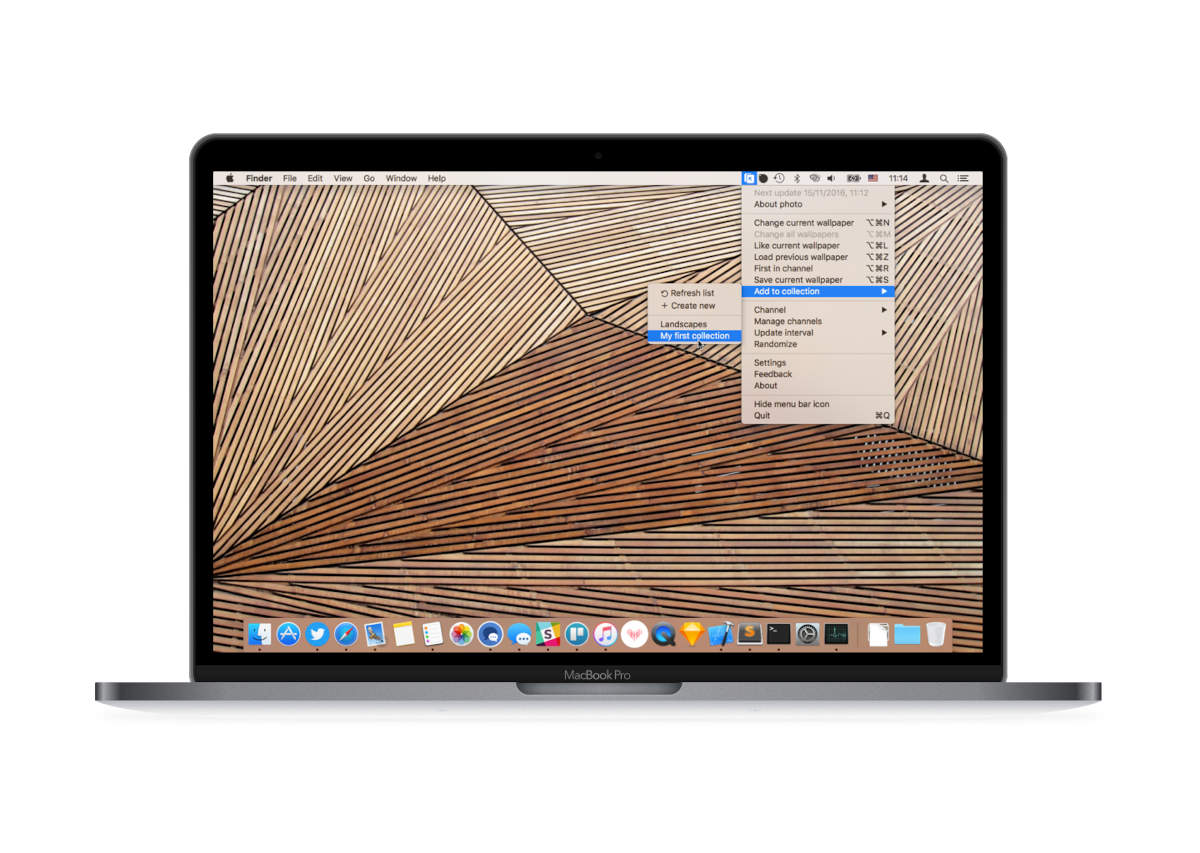
Task: Open the Finder menu
Action: [x=259, y=178]
